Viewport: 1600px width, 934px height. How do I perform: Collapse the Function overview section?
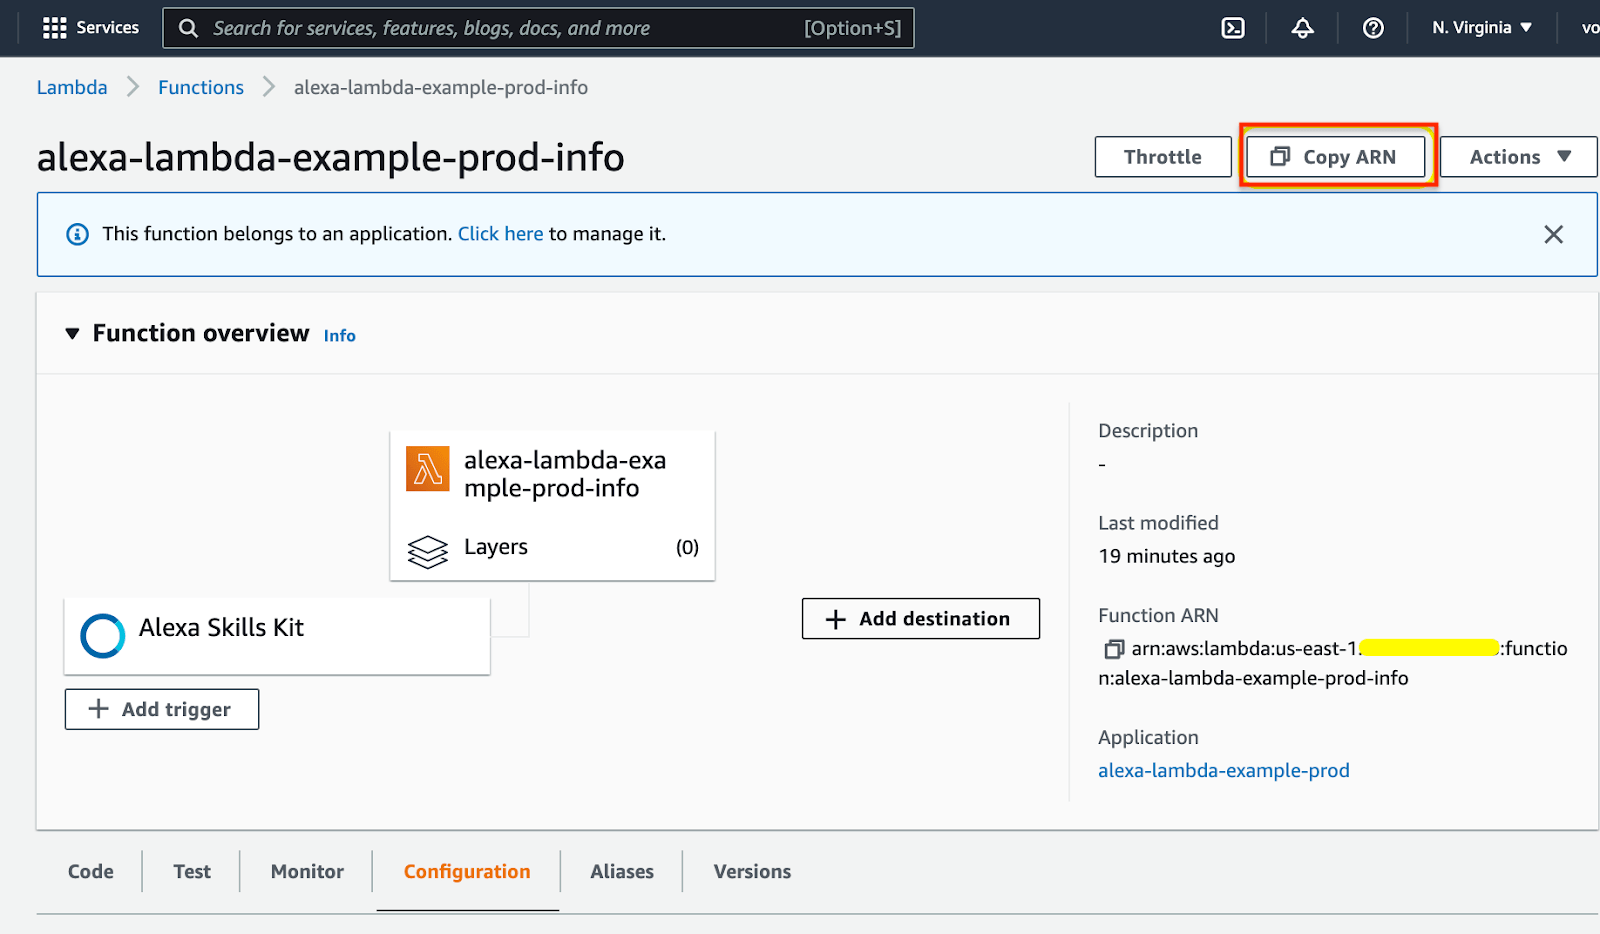[72, 334]
